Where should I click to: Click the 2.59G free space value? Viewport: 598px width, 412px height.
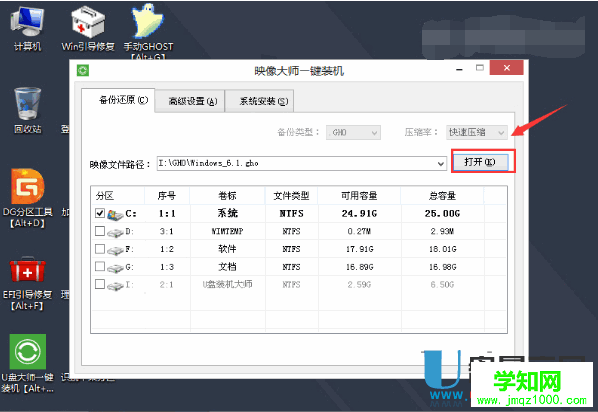point(359,285)
